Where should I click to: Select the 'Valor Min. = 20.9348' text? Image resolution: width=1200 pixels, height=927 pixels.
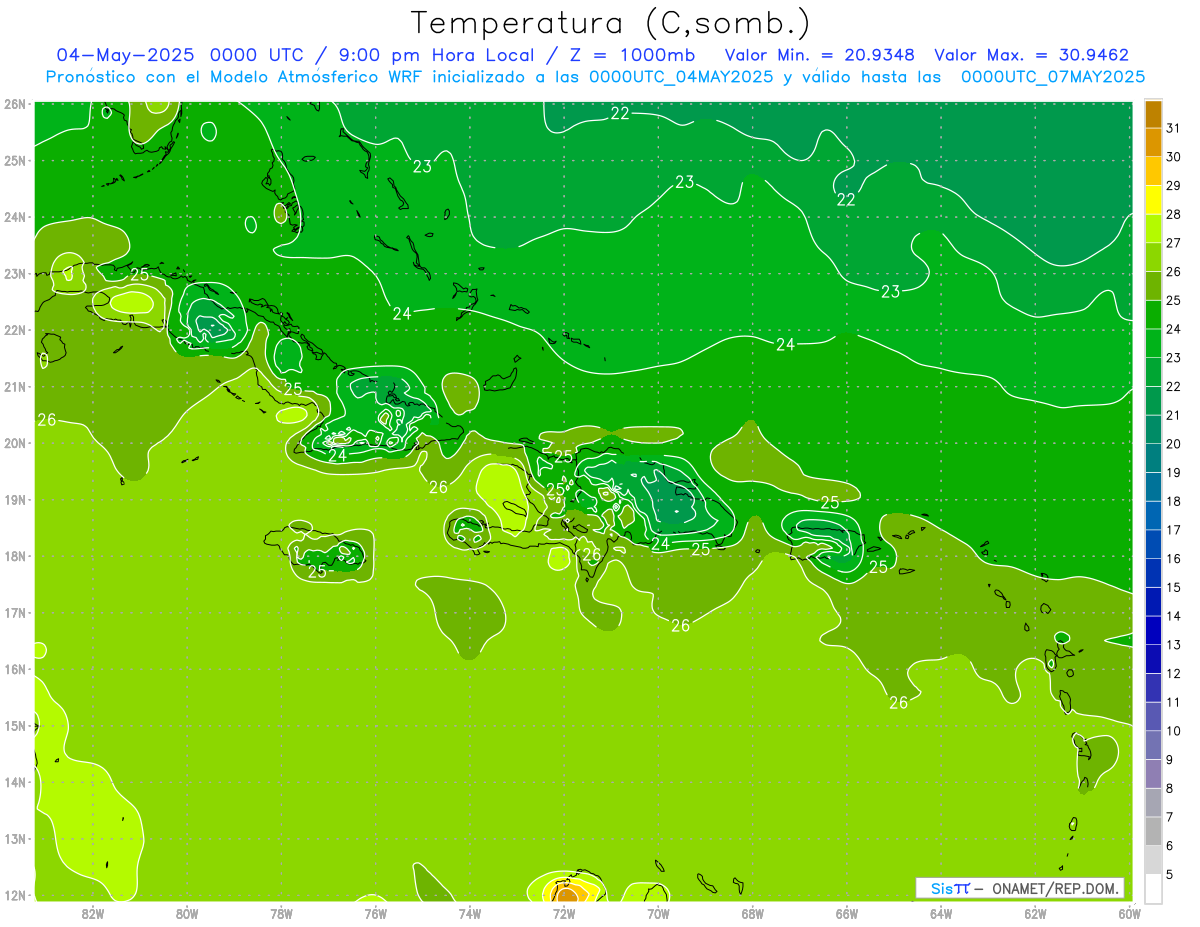pos(820,55)
